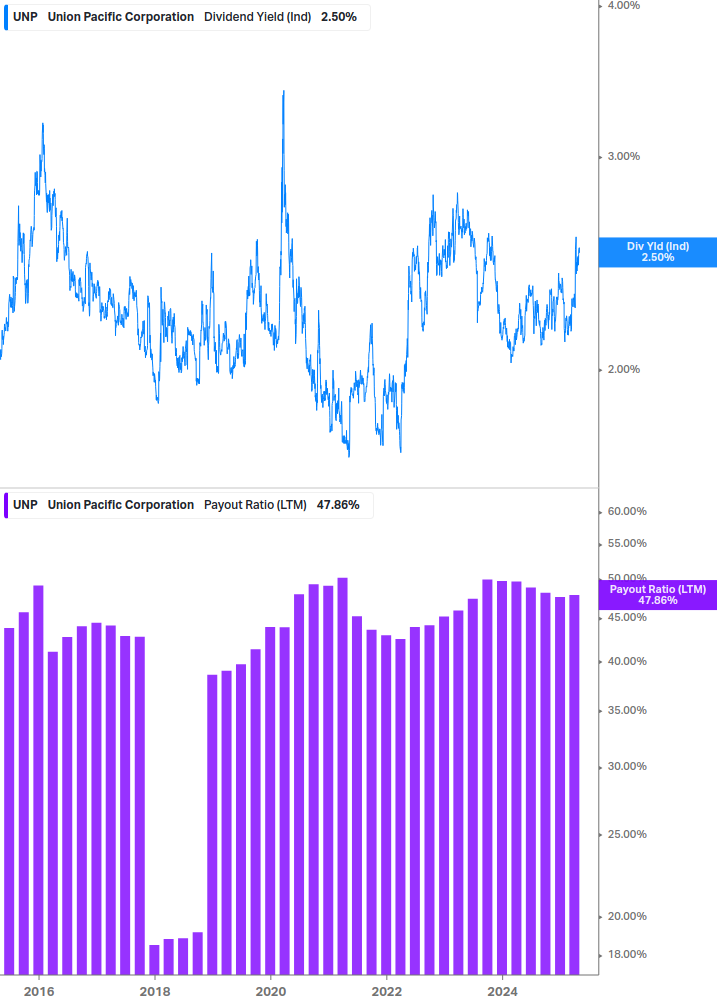The height and width of the screenshot is (1005, 717).
Task: Click the Payout Ratio (LTM) legend label
Action: point(255,505)
